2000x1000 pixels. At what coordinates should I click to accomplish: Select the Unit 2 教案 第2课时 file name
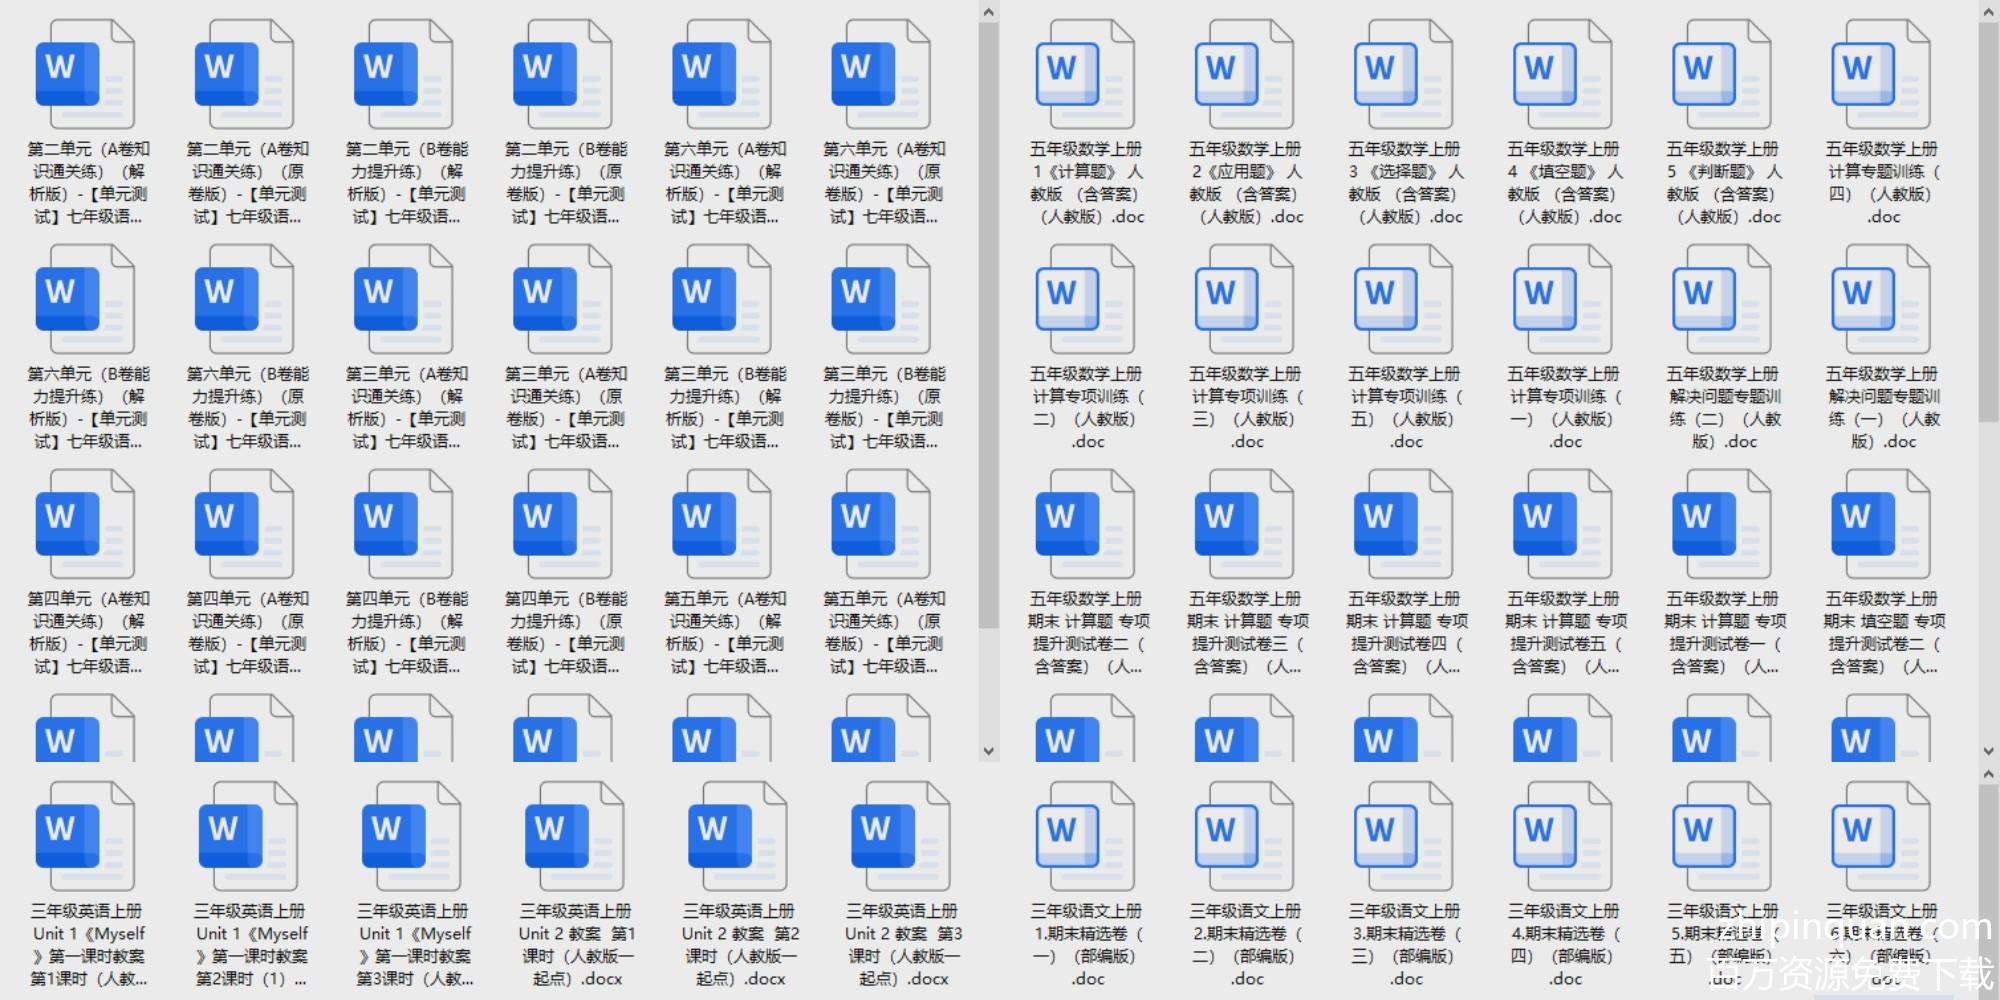pyautogui.click(x=740, y=945)
